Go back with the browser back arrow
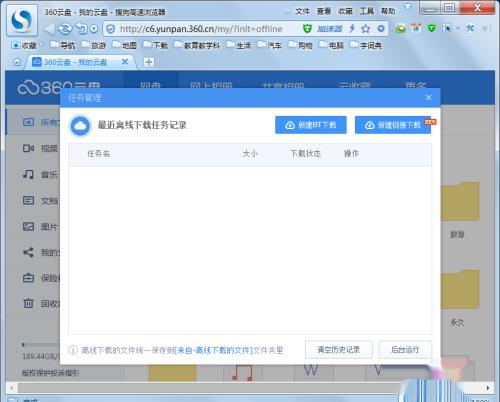This screenshot has height=402, width=500. (49, 29)
